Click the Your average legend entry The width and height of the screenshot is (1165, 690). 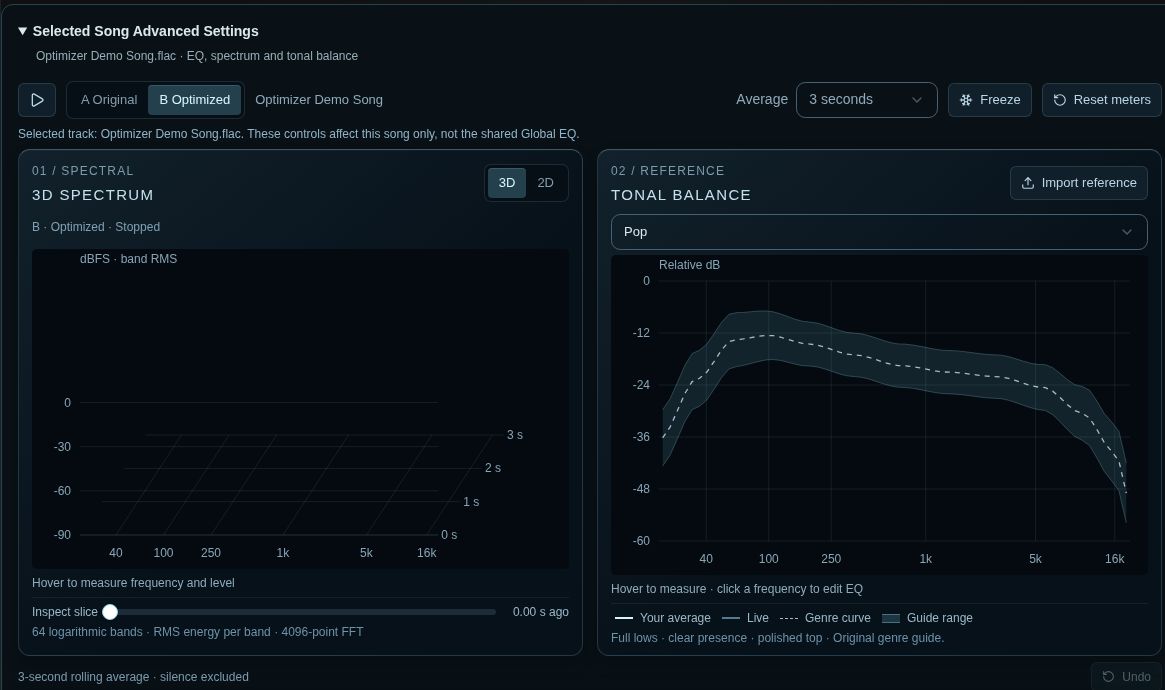coord(663,618)
